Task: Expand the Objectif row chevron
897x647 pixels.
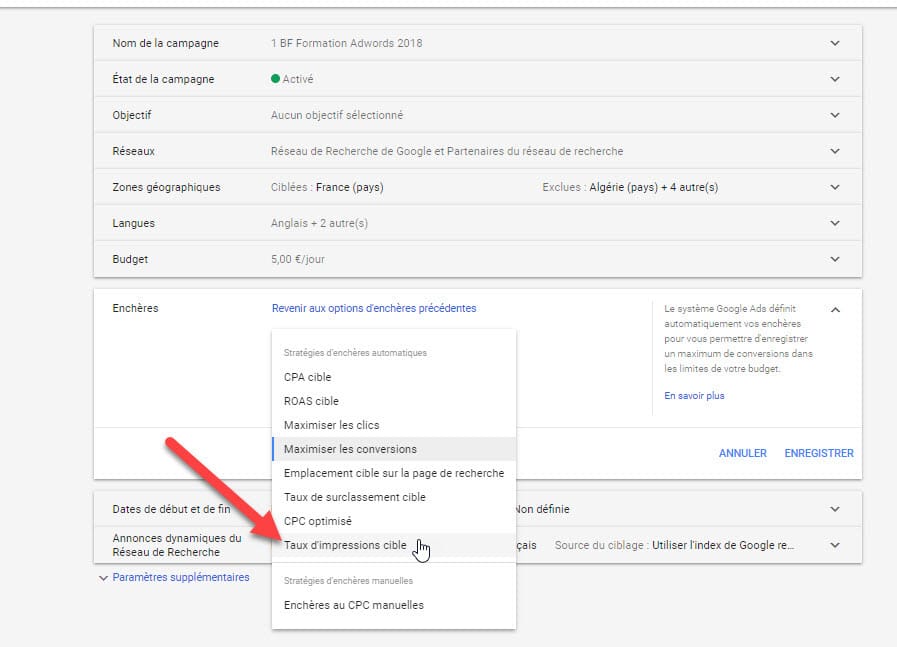Action: coord(835,115)
